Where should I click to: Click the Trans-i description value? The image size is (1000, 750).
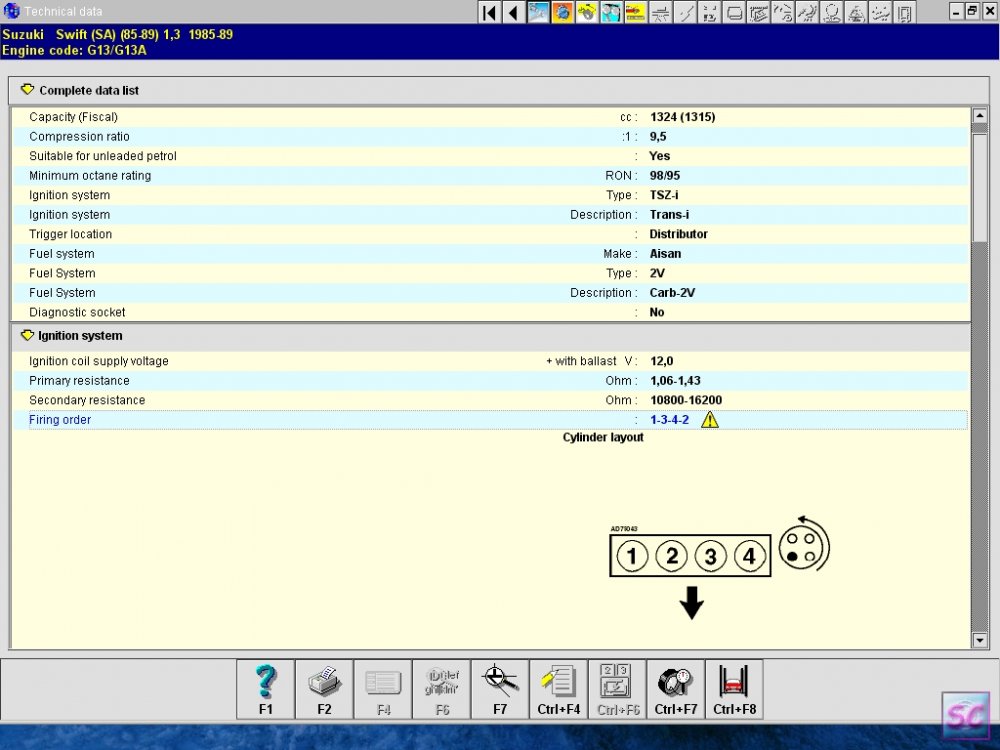coord(669,214)
